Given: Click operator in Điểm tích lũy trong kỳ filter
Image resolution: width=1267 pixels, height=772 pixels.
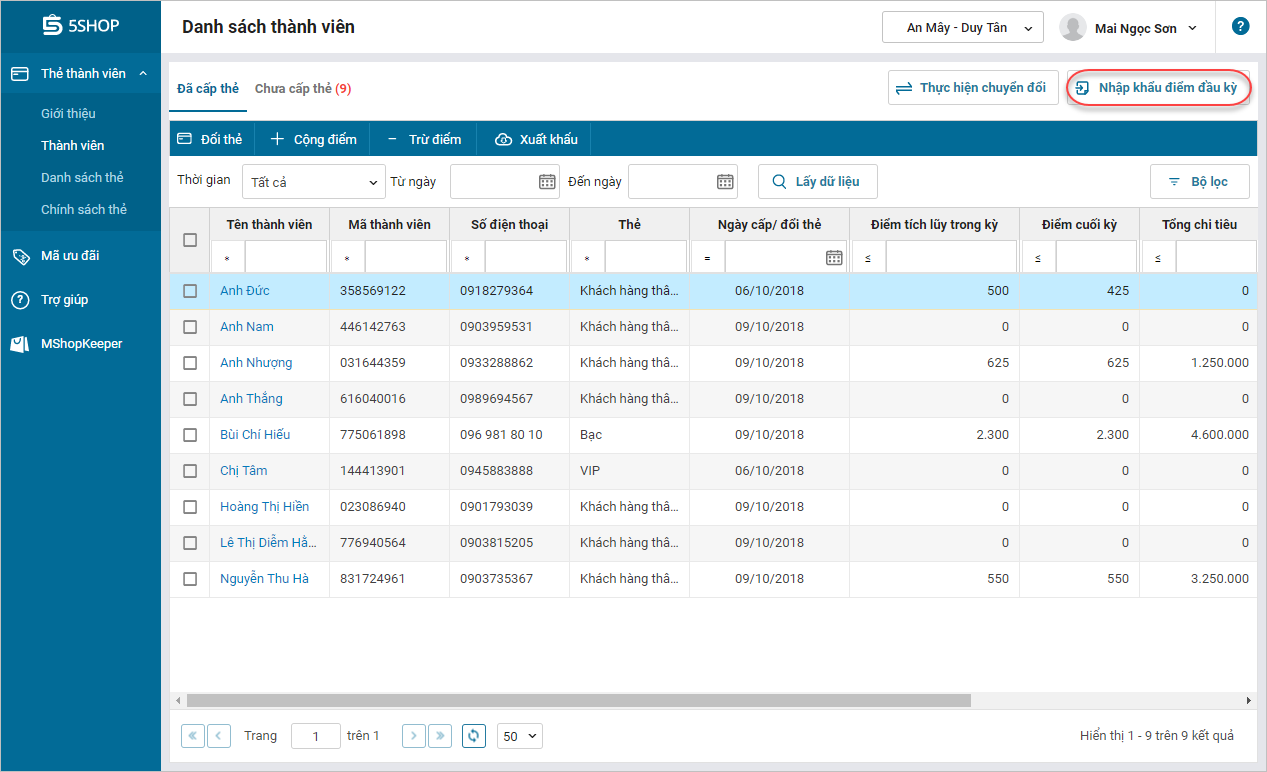Looking at the screenshot, I should pos(867,258).
